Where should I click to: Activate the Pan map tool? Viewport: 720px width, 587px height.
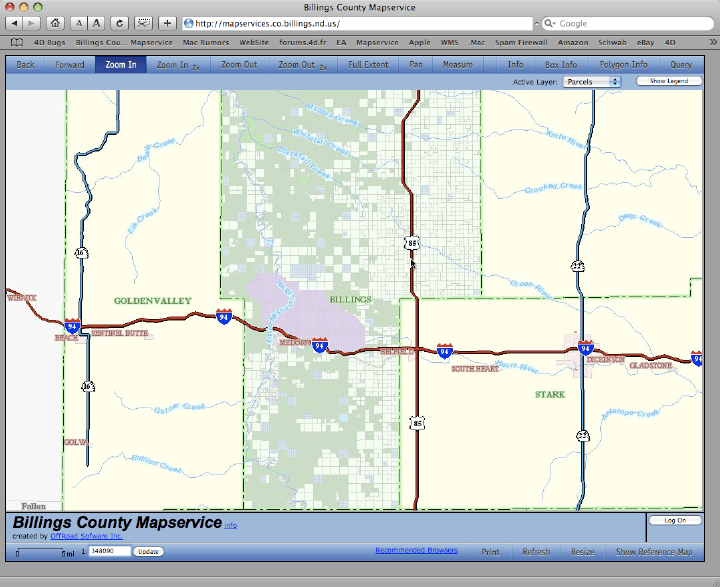point(416,64)
